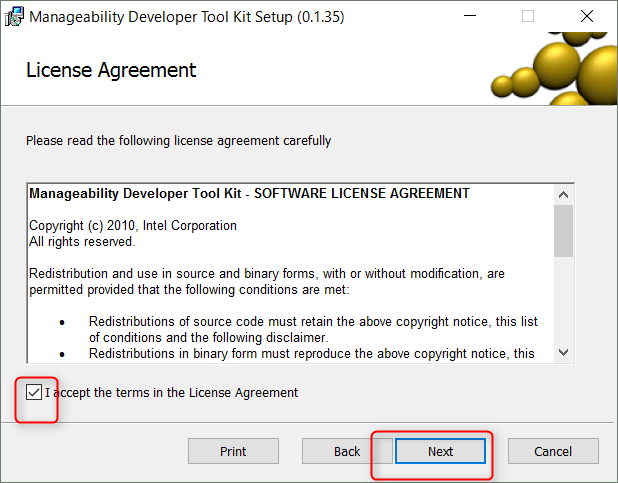
Task: Click the "Please read the following" instruction text
Action: (178, 141)
